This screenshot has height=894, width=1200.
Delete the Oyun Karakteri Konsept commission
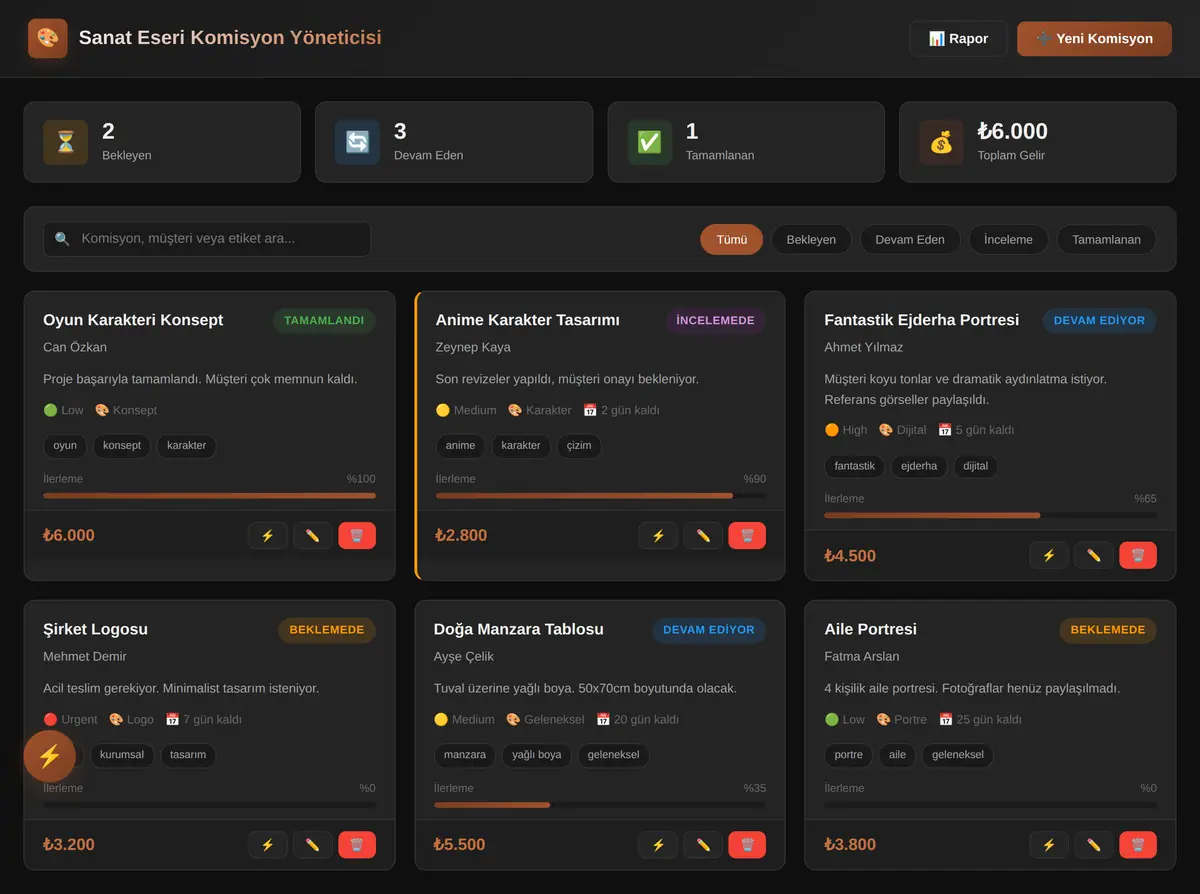click(357, 535)
